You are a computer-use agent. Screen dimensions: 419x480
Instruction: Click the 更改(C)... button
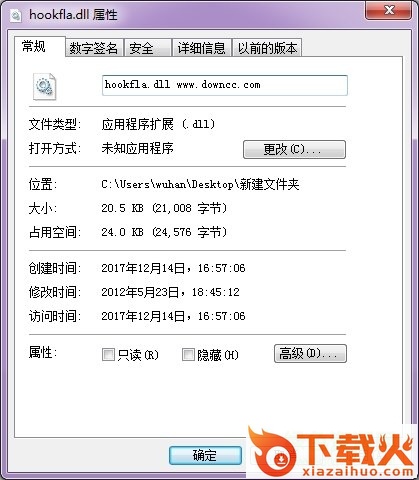[294, 149]
